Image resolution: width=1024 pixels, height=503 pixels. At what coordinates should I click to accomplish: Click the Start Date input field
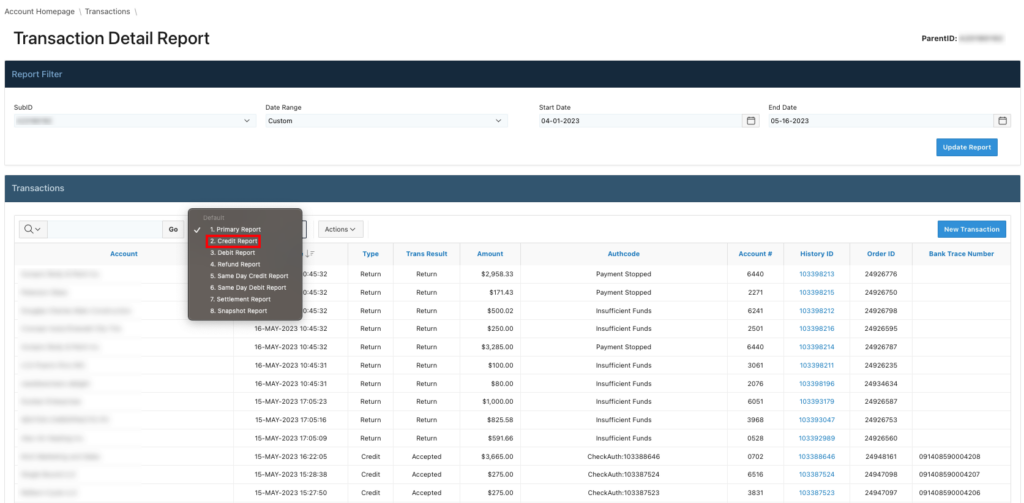click(640, 121)
